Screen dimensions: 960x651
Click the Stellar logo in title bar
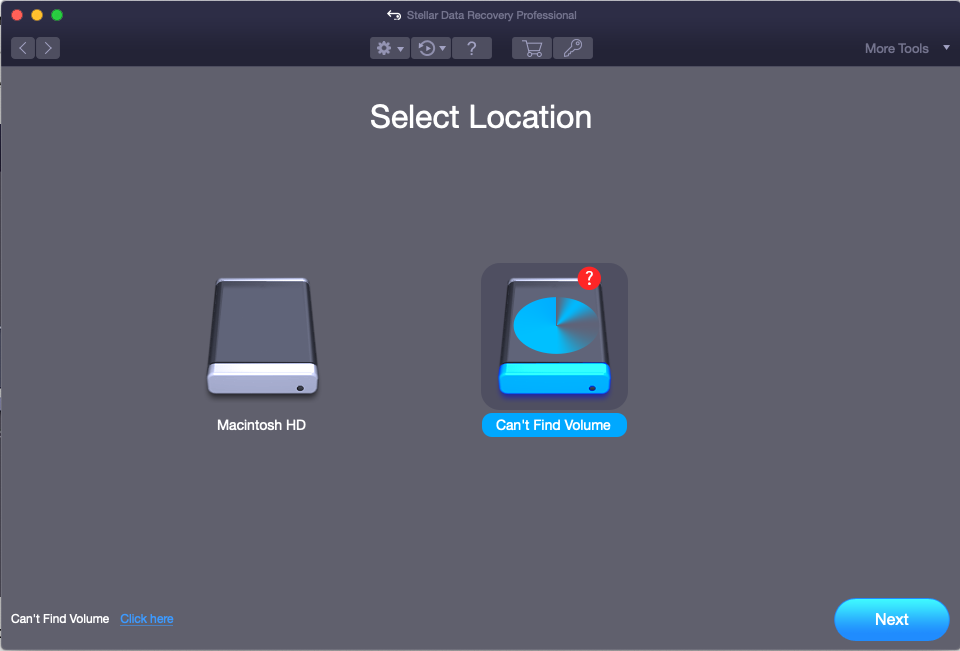click(394, 15)
